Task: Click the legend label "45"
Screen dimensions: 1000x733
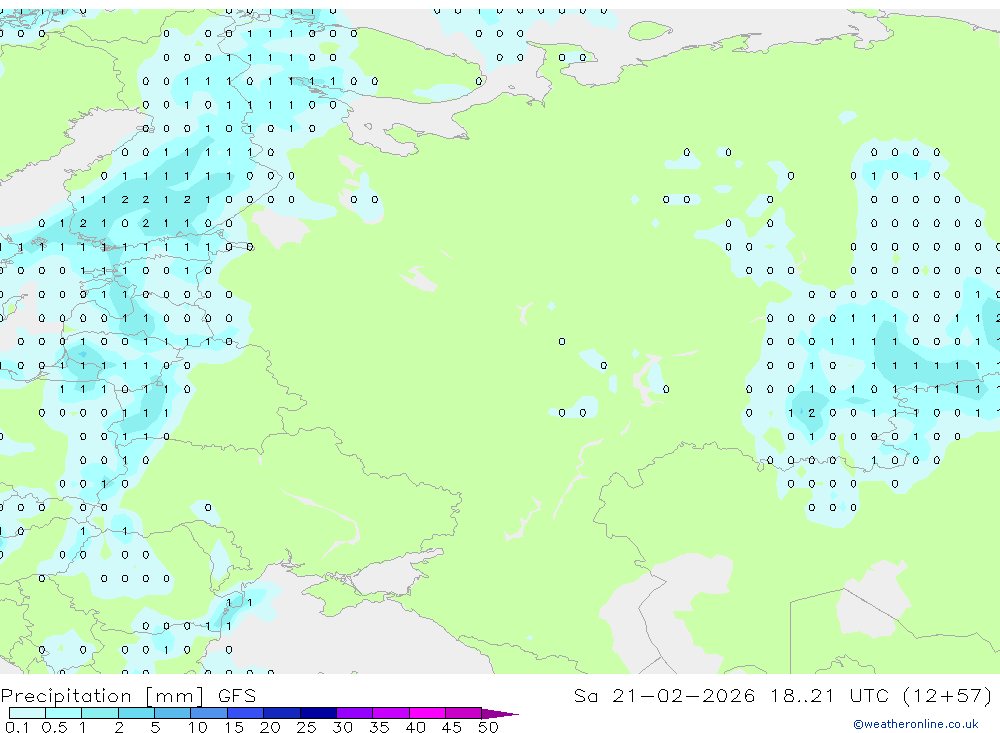Action: pyautogui.click(x=452, y=727)
